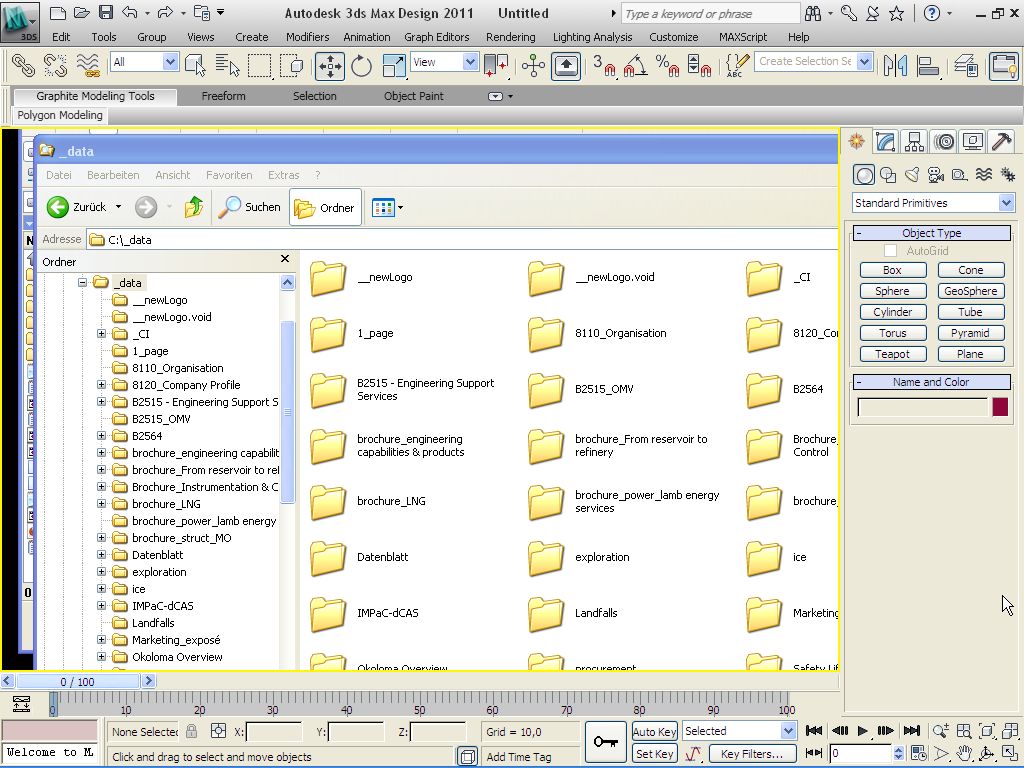
Task: Select the Link tool in main toolbar
Action: [24, 65]
